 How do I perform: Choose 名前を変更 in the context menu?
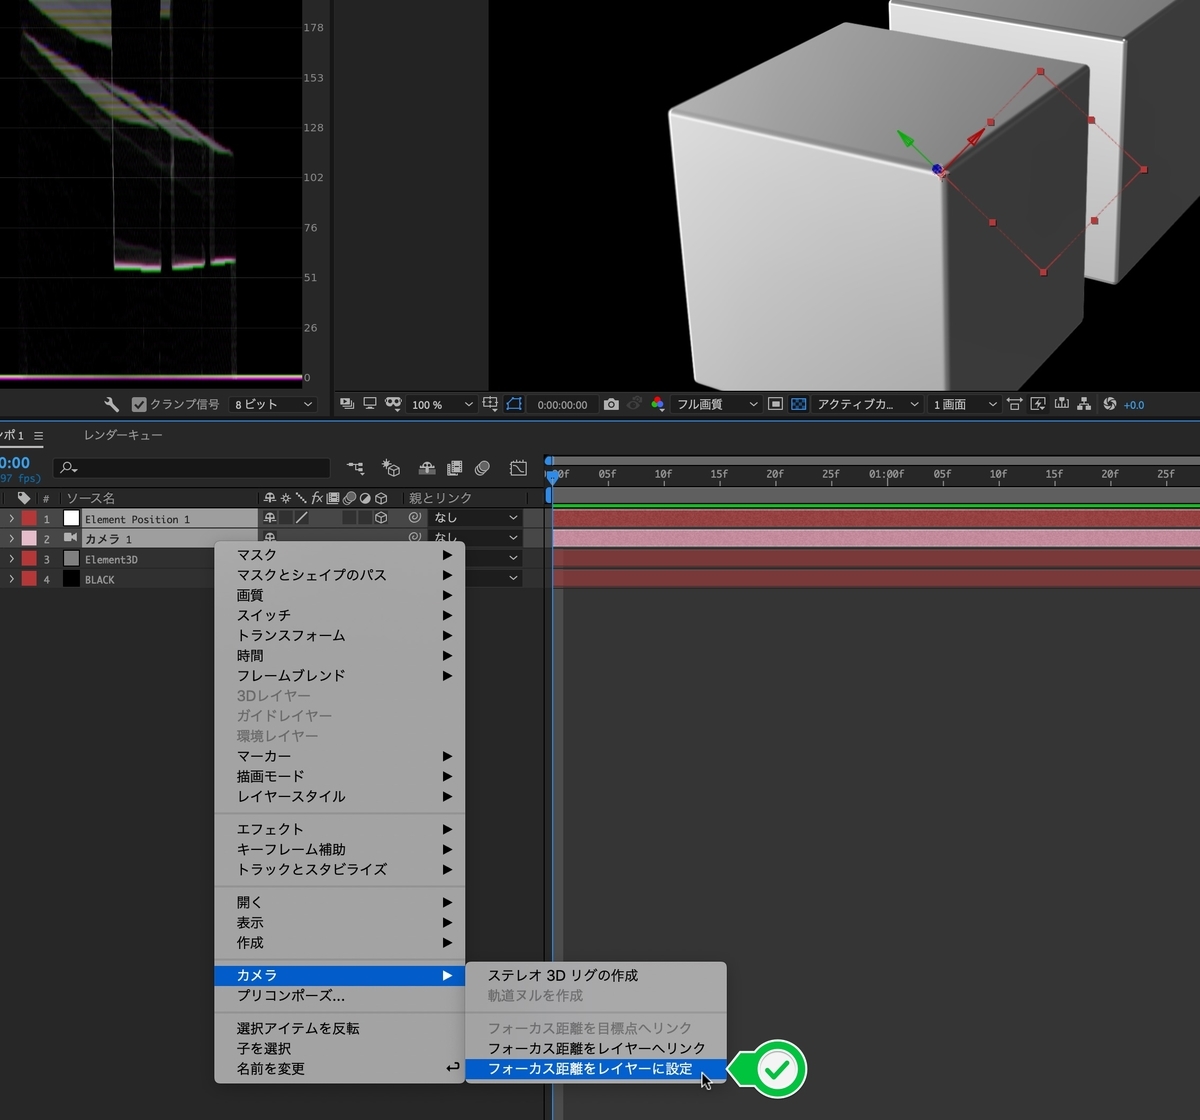340,1068
